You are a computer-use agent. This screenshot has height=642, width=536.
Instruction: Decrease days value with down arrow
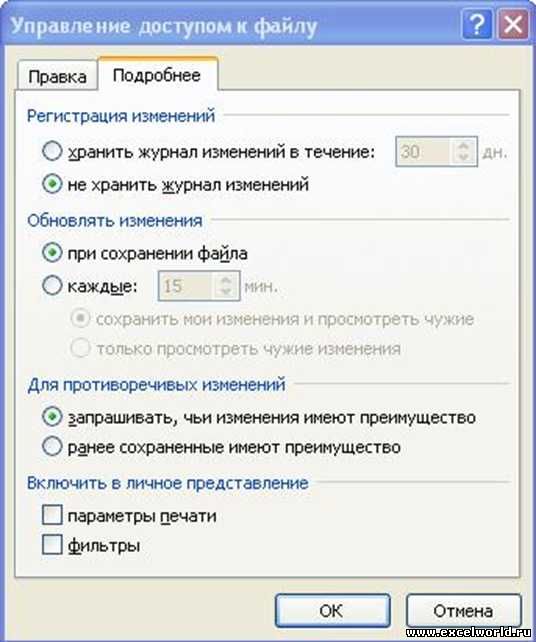464,158
